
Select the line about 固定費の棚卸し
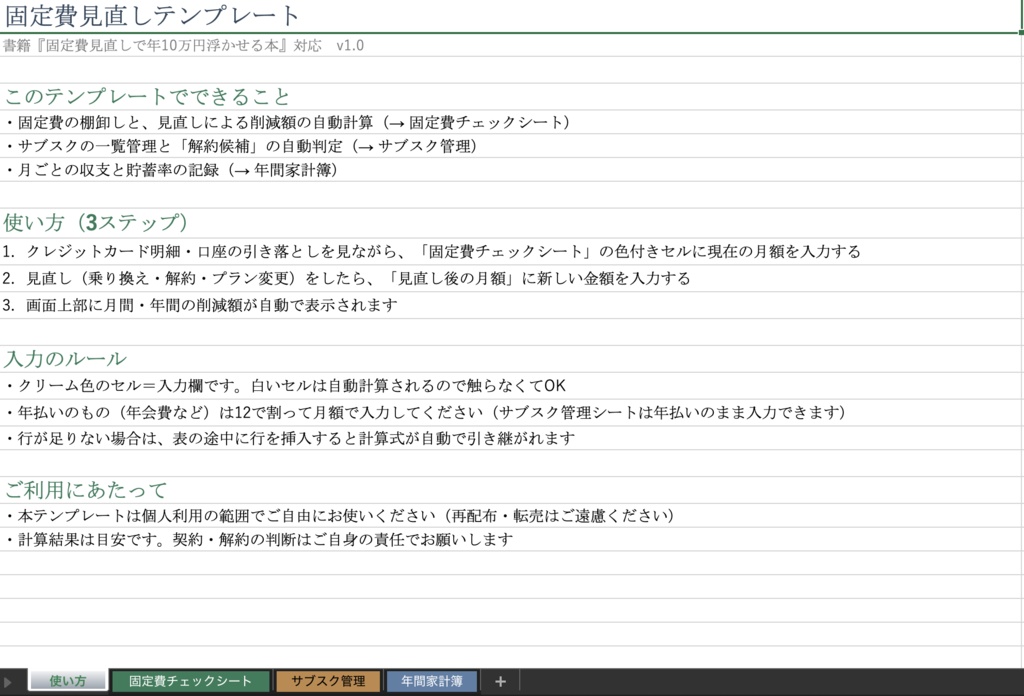point(288,122)
